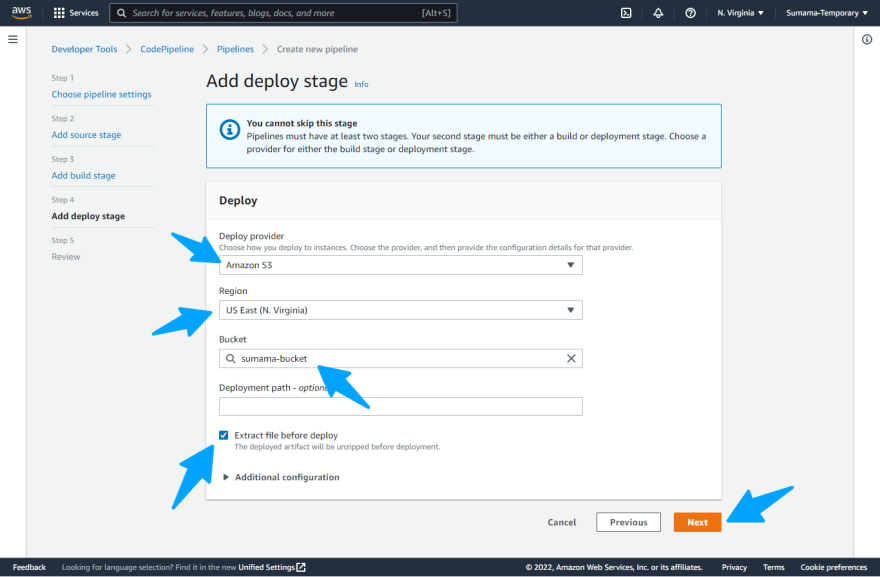Open the Sumama-Temporary account menu
Viewport: 880px width, 577px height.
[827, 13]
